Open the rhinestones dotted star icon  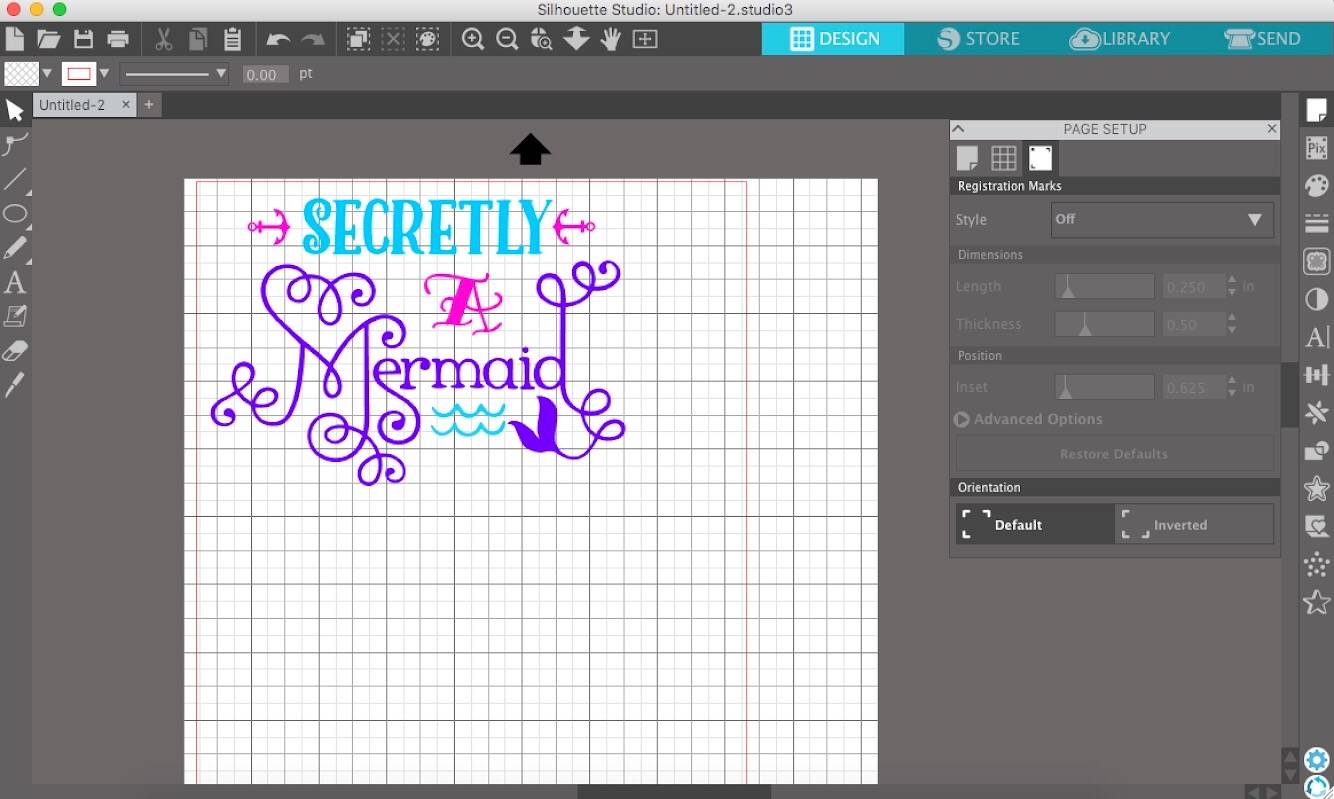(x=1316, y=564)
